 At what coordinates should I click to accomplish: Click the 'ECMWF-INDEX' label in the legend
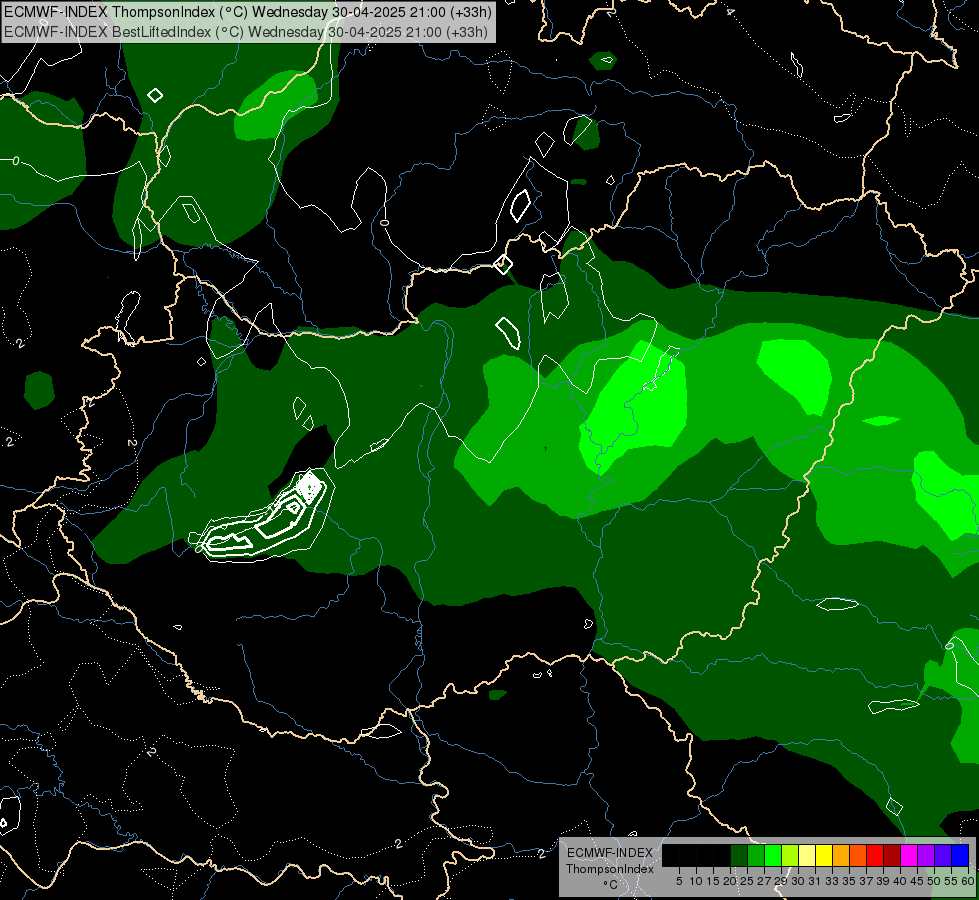coord(610,853)
